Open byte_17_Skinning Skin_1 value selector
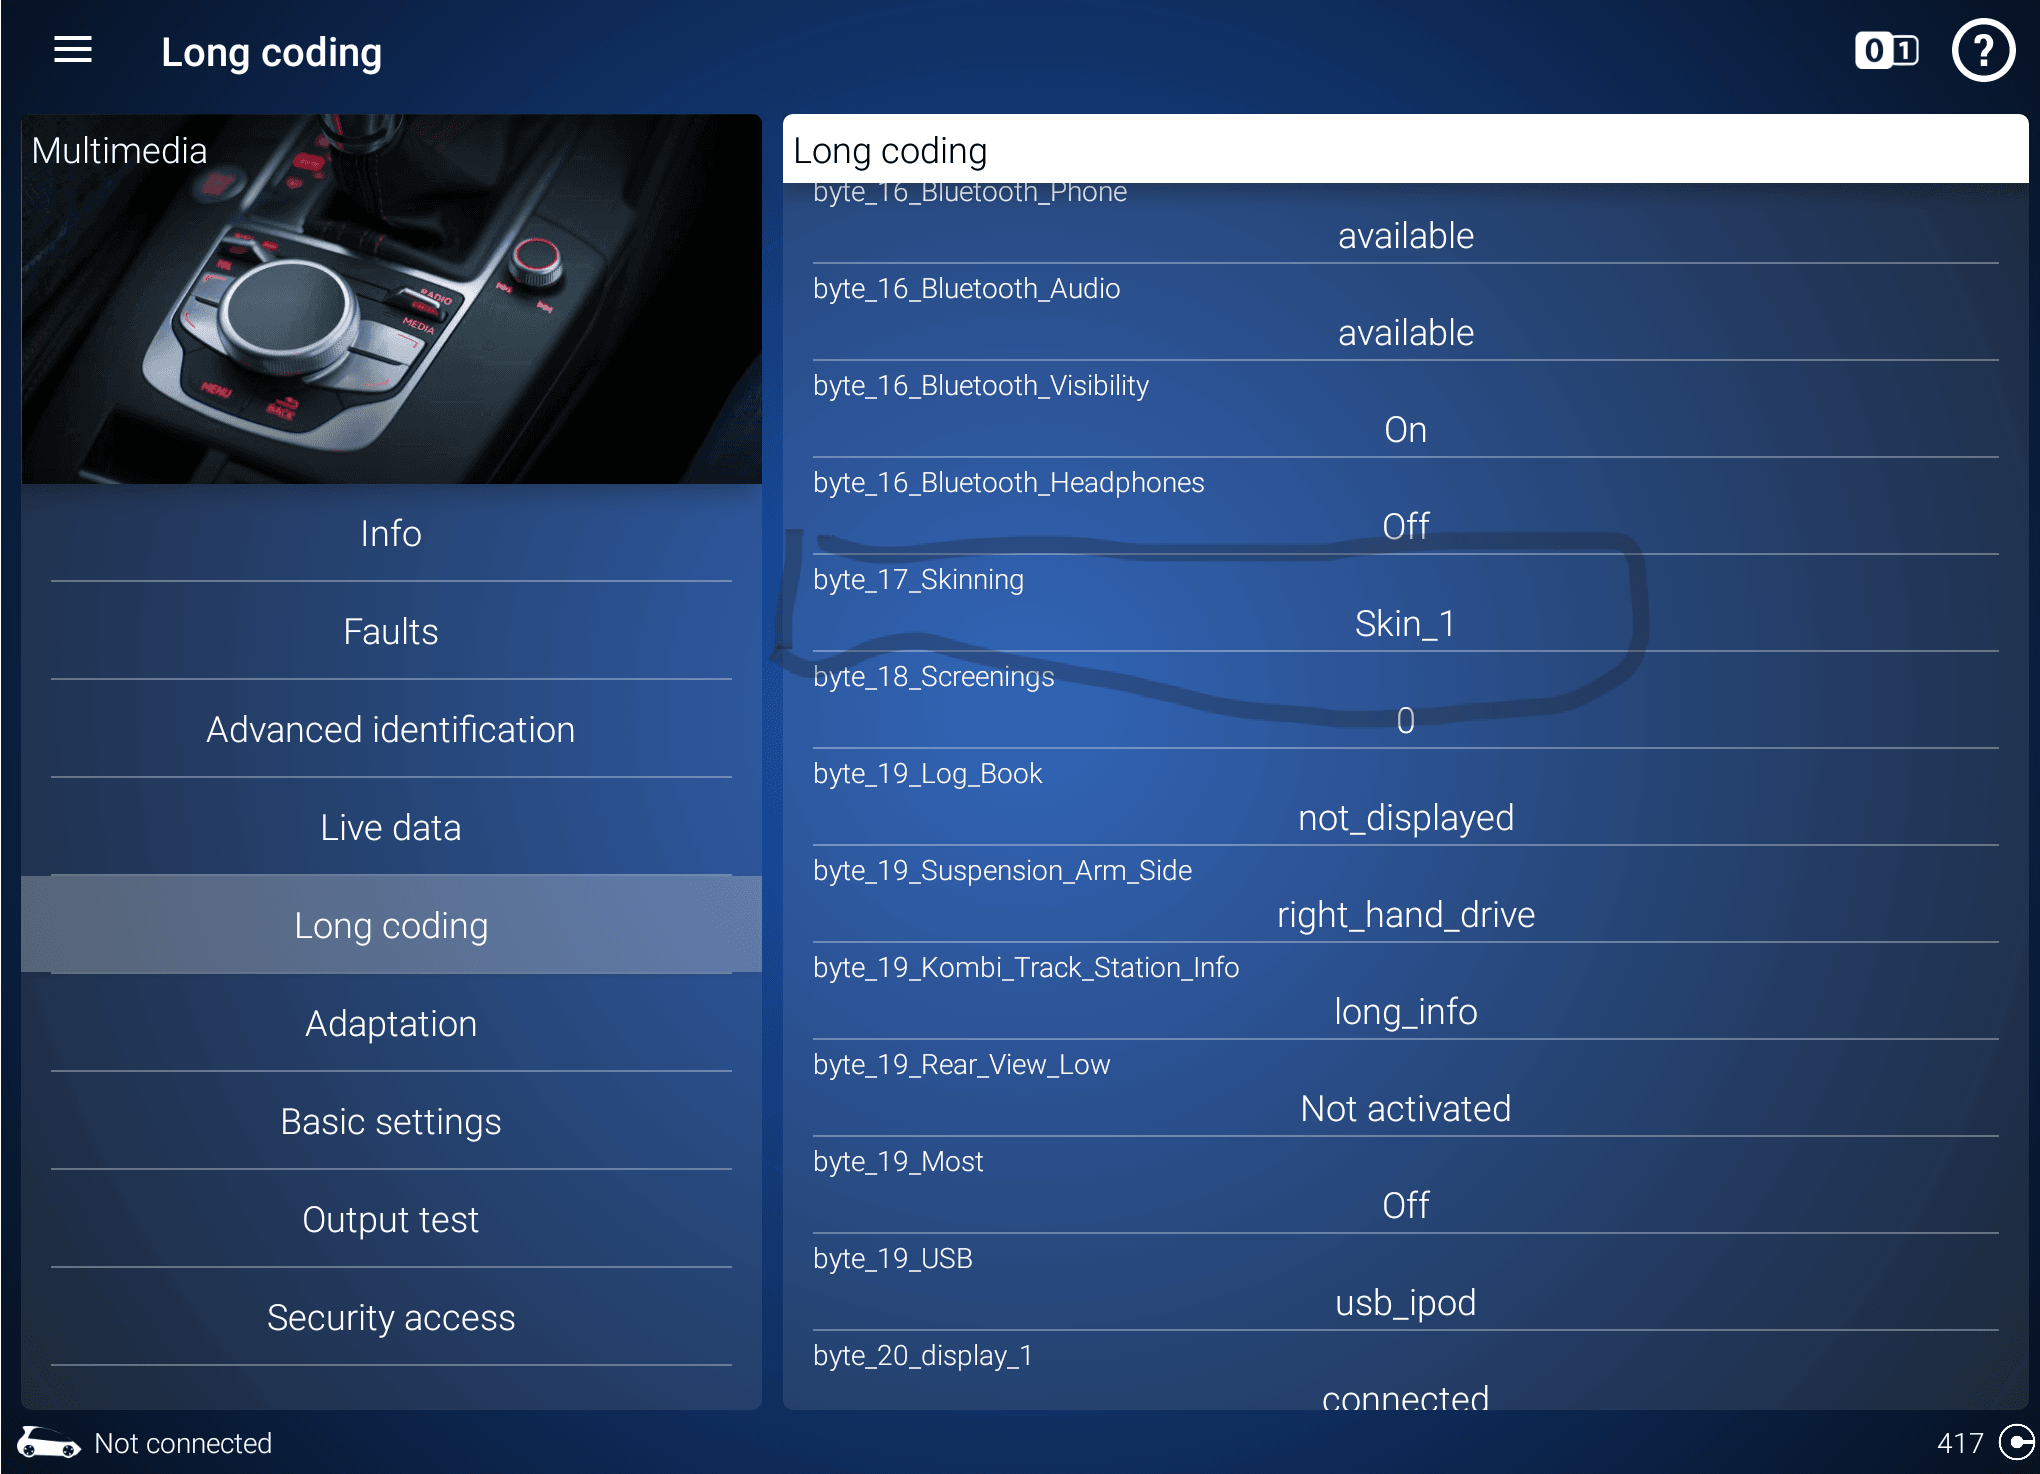This screenshot has width=2040, height=1474. coord(1405,624)
